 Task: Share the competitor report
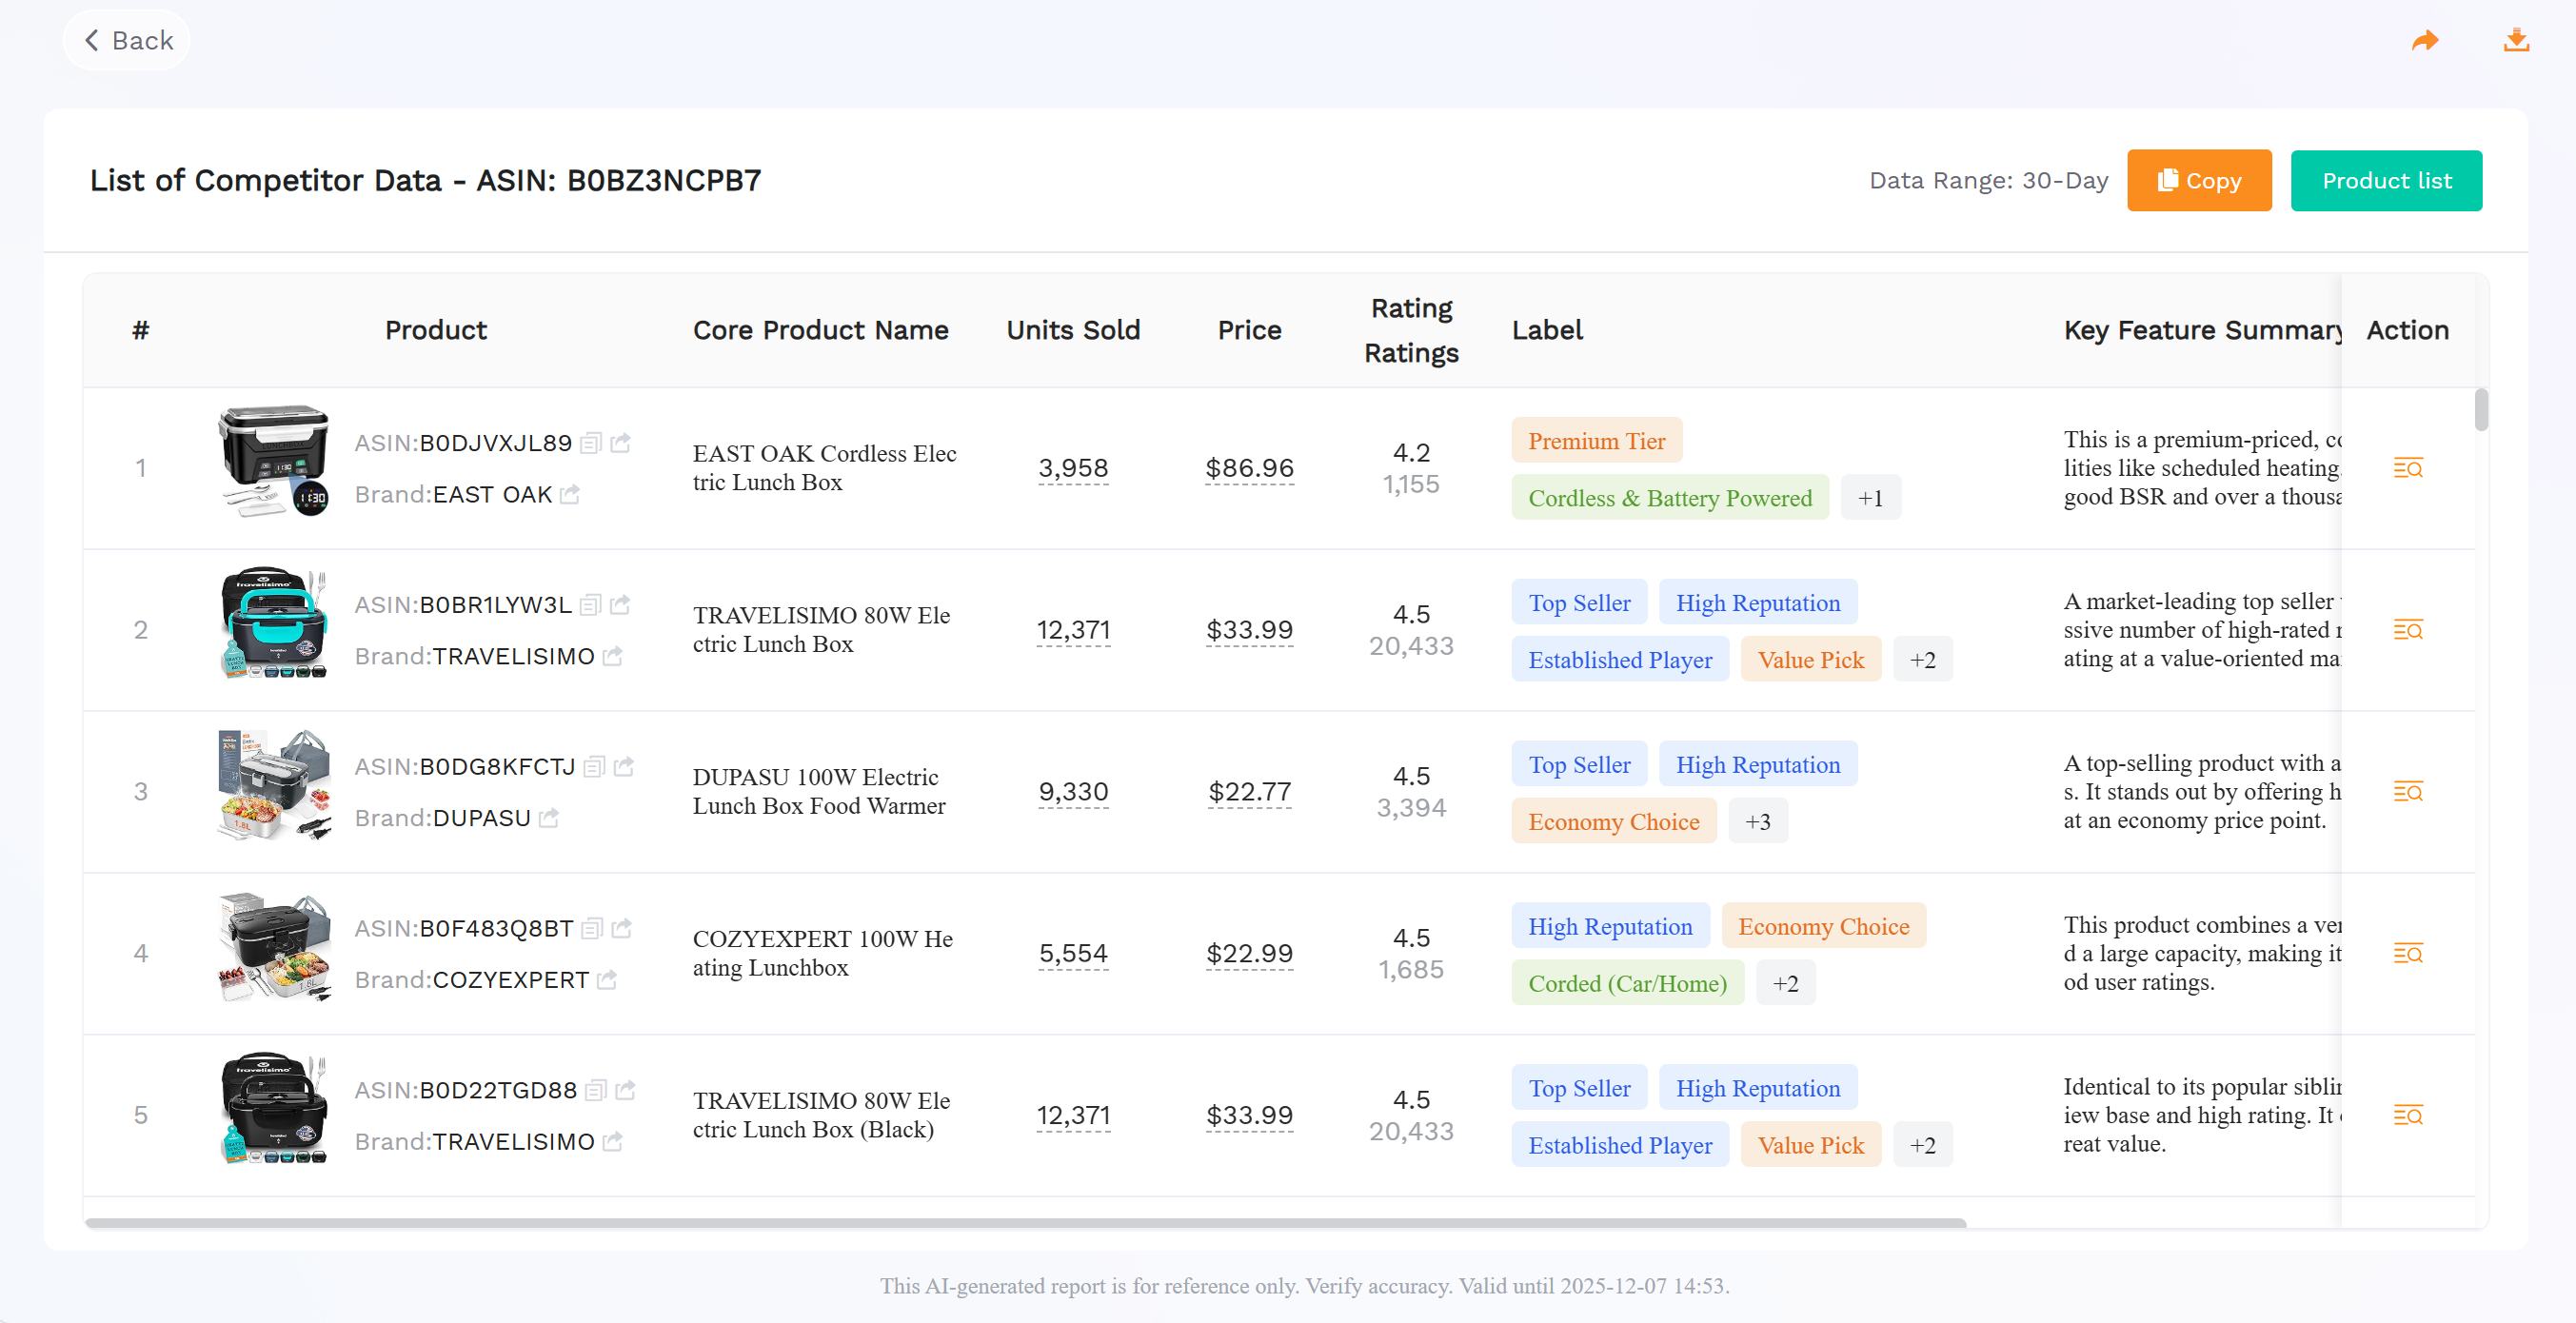tap(2426, 40)
